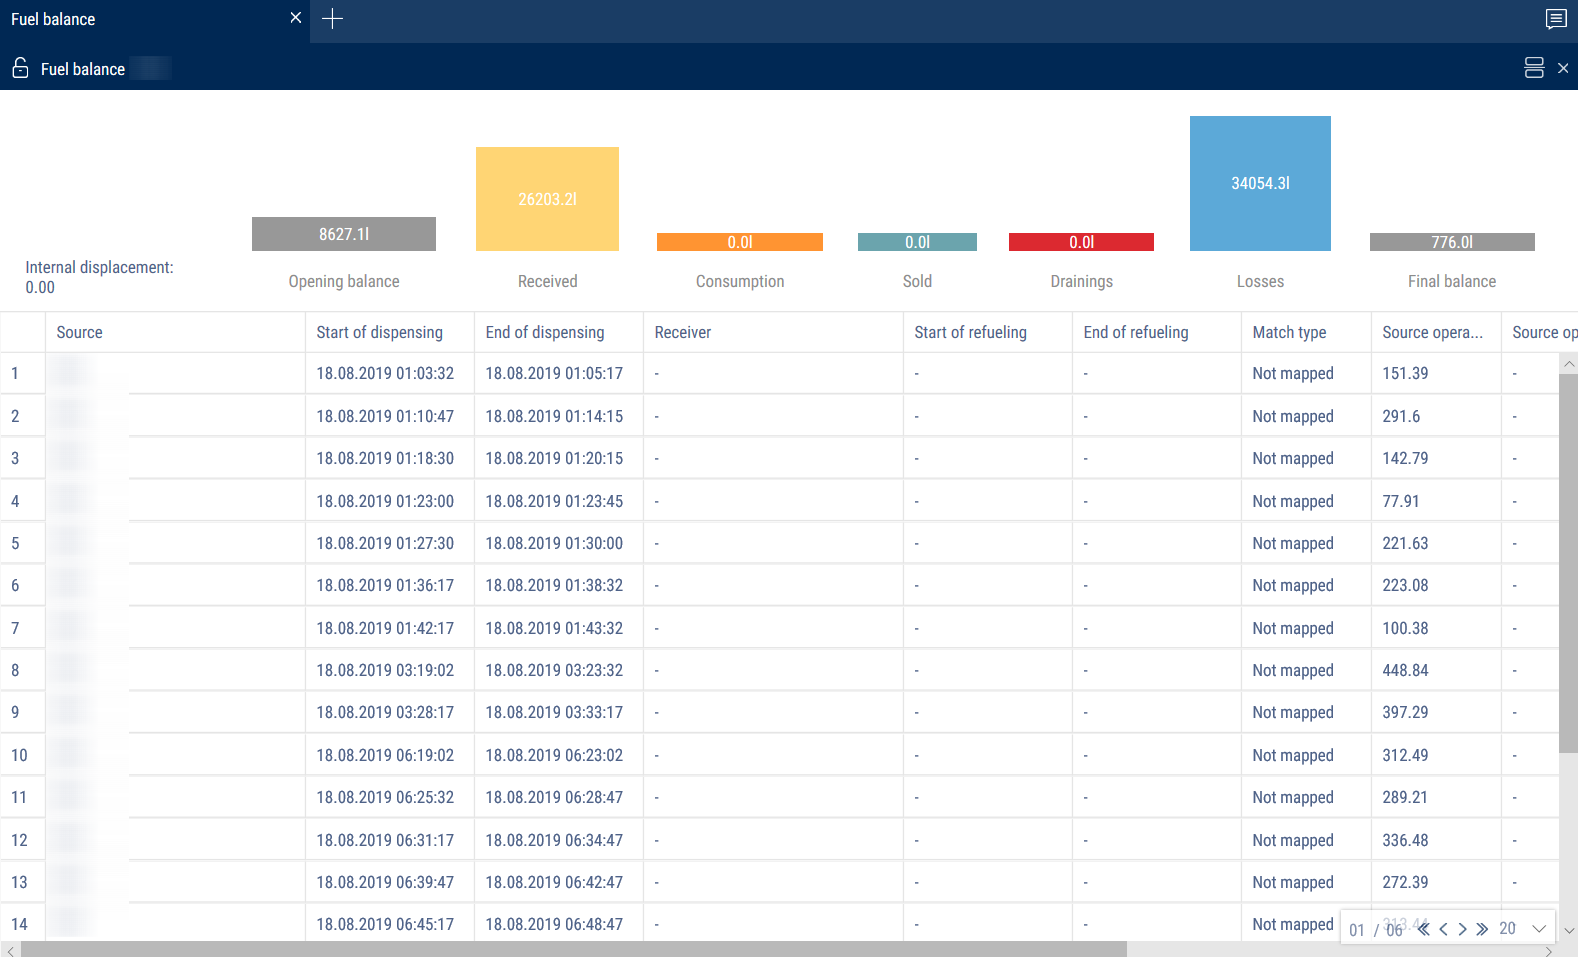1578x957 pixels.
Task: Click the orange Consumption bar
Action: 740,242
